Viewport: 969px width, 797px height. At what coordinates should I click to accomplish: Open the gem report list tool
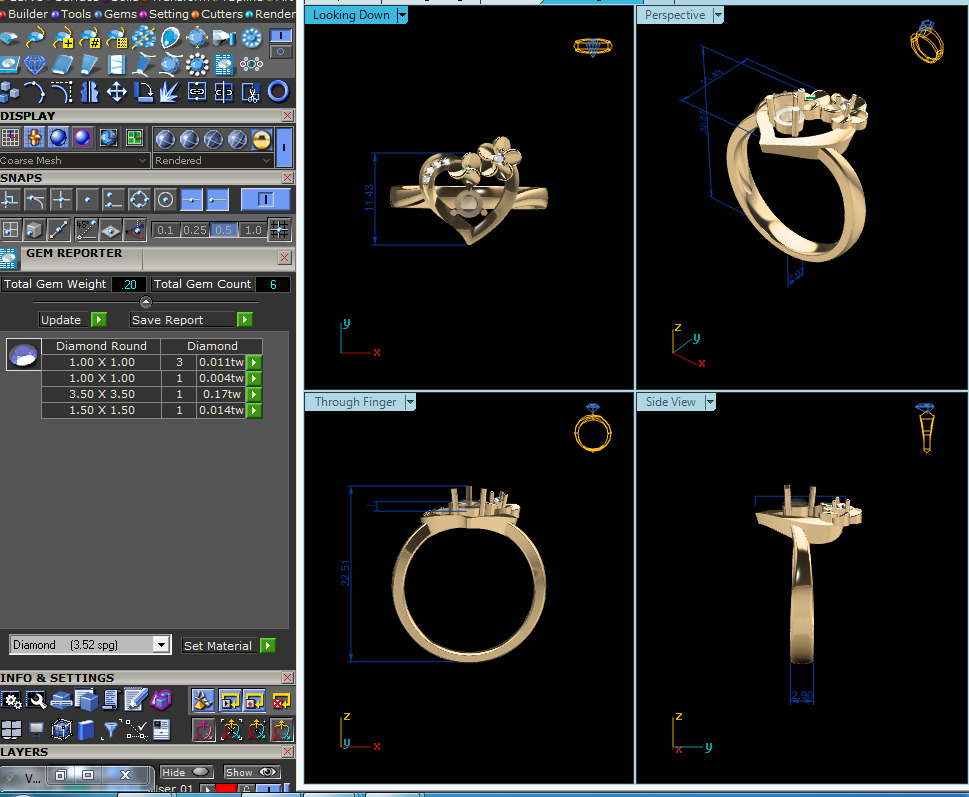224,64
